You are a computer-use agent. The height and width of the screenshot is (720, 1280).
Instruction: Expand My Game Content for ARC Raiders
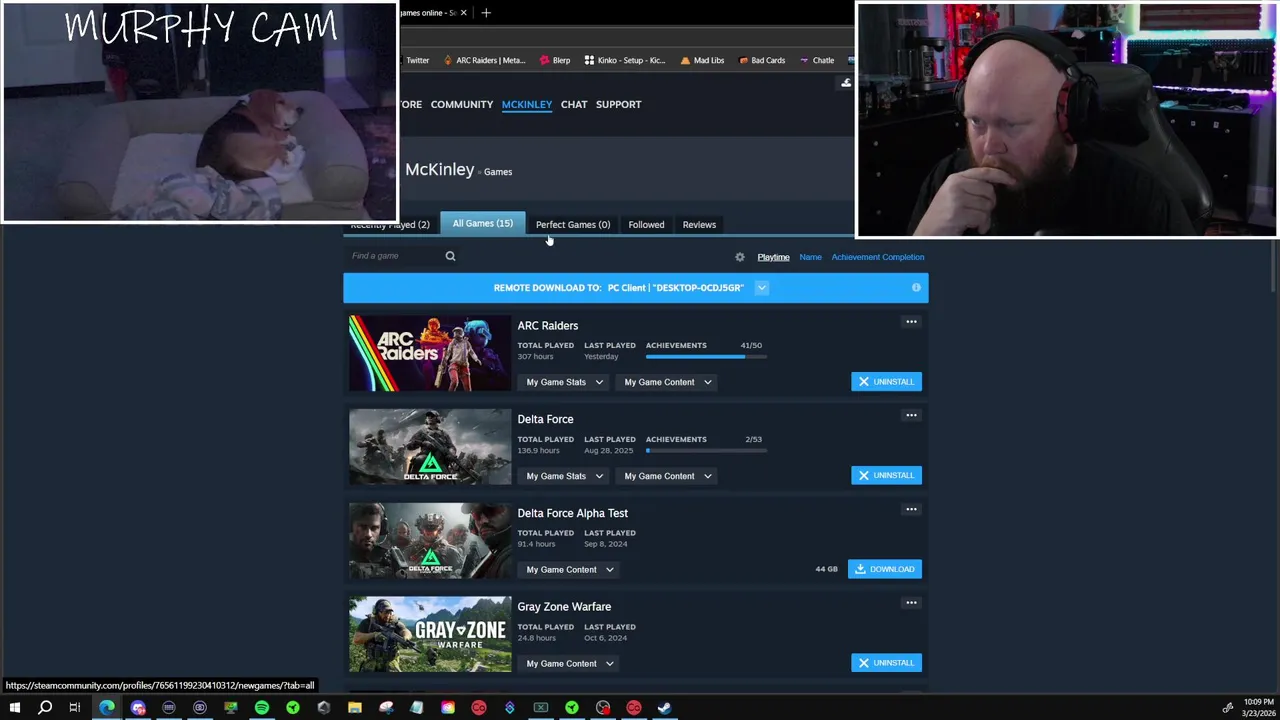click(x=667, y=382)
